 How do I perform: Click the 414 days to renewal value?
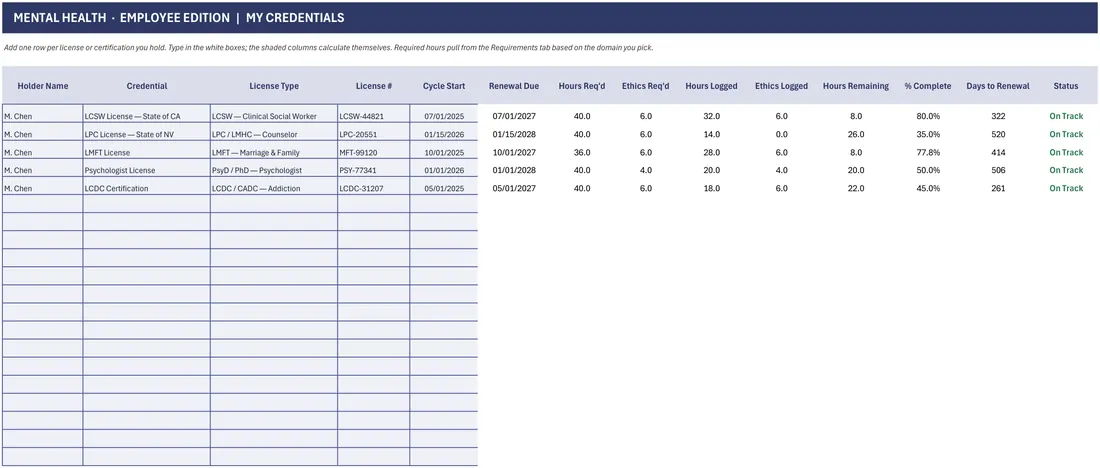tap(998, 152)
